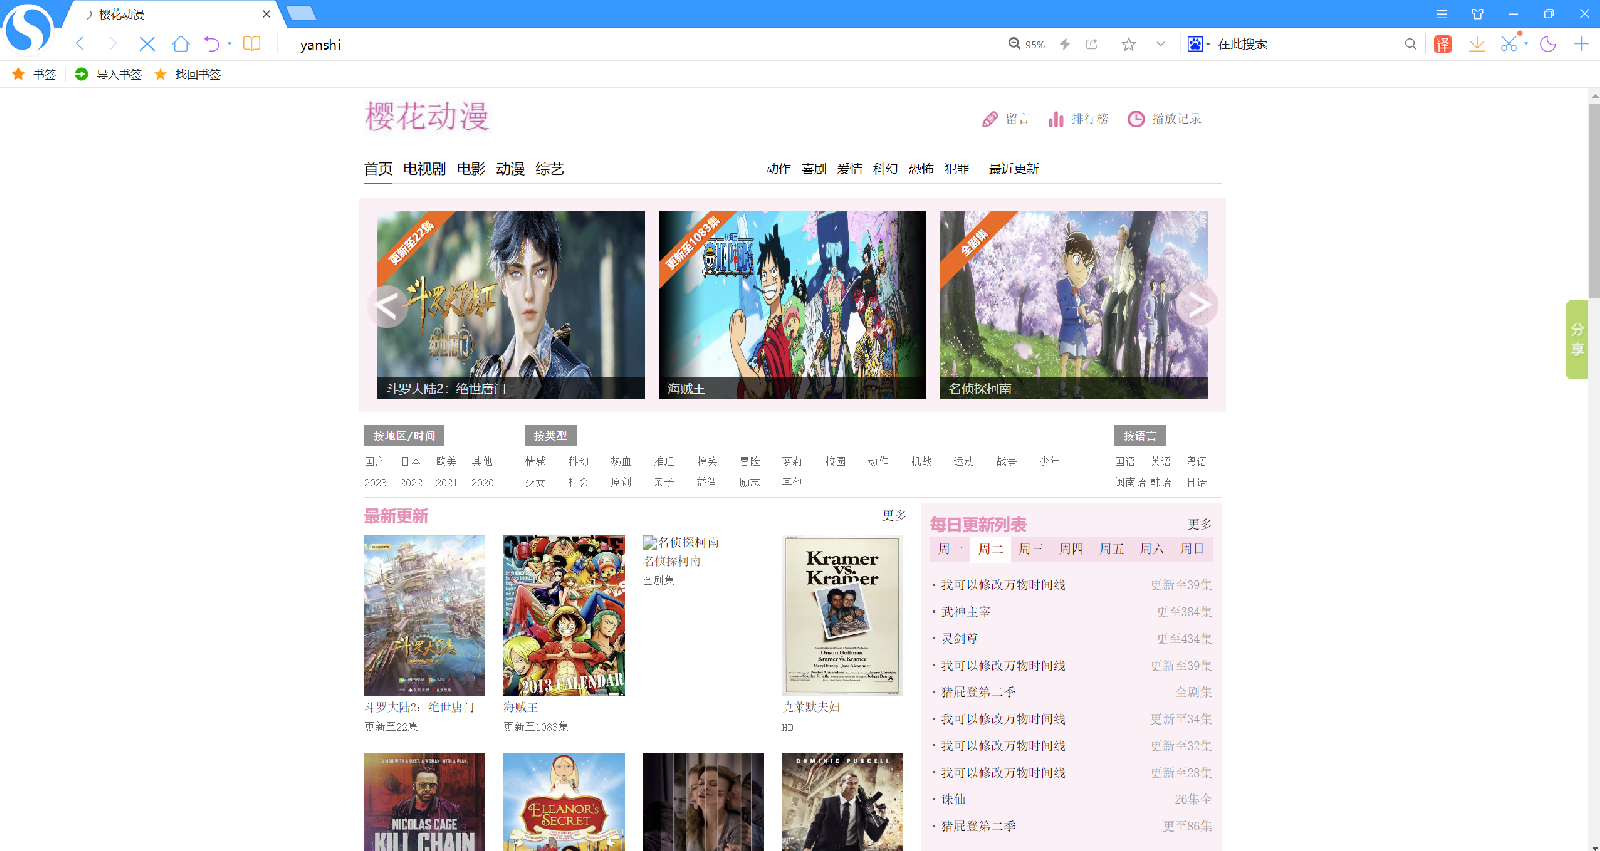Toggle night mode moon icon
This screenshot has height=851, width=1600.
(x=1548, y=44)
